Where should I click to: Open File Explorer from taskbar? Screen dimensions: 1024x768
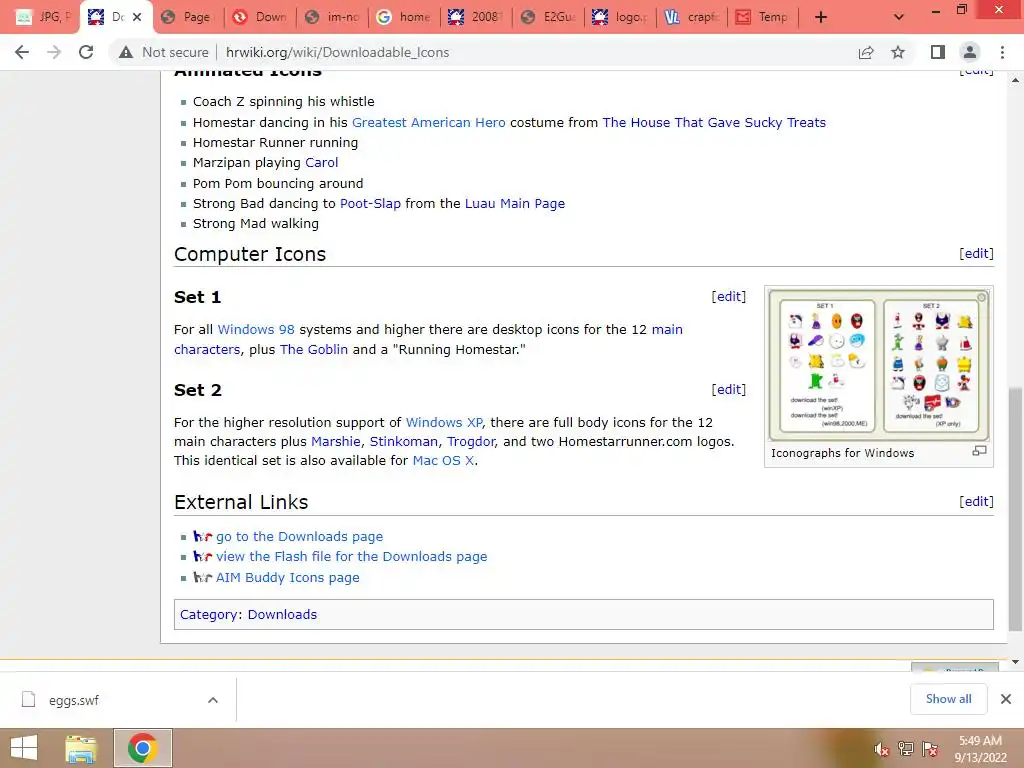[82, 748]
